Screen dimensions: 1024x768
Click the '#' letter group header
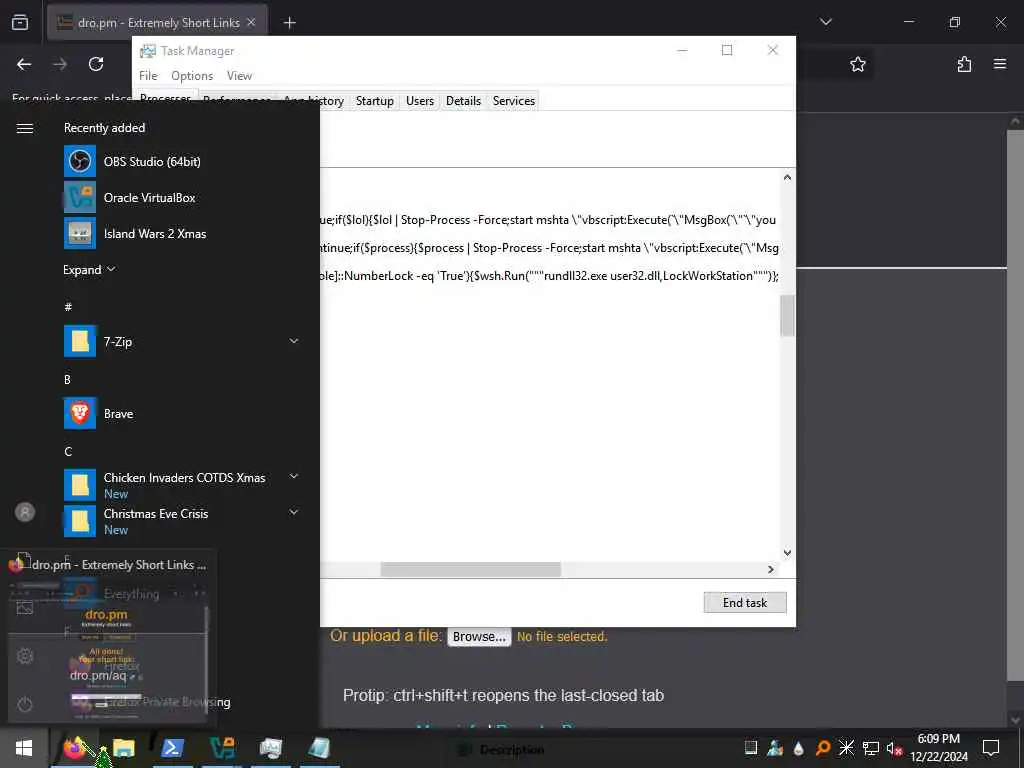(68, 306)
